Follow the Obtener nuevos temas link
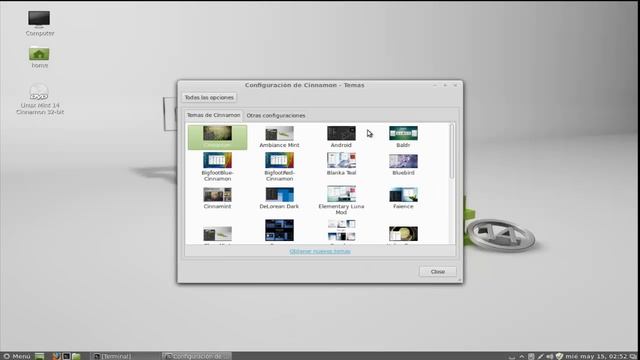The height and width of the screenshot is (360, 640). [x=320, y=251]
